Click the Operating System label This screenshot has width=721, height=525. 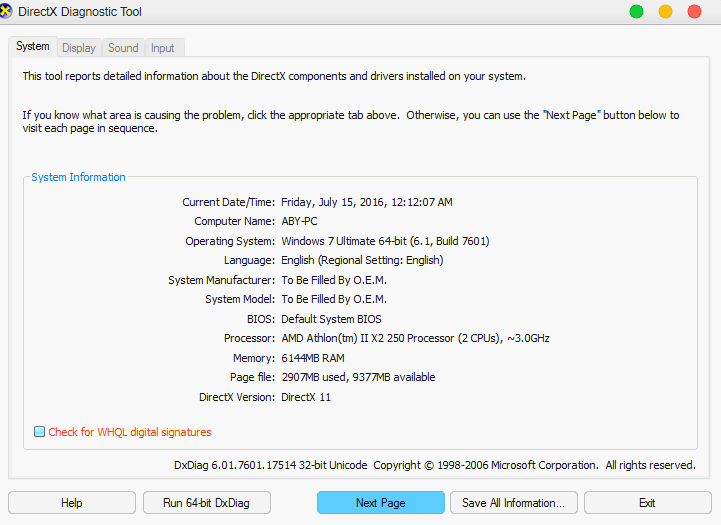pyautogui.click(x=230, y=241)
